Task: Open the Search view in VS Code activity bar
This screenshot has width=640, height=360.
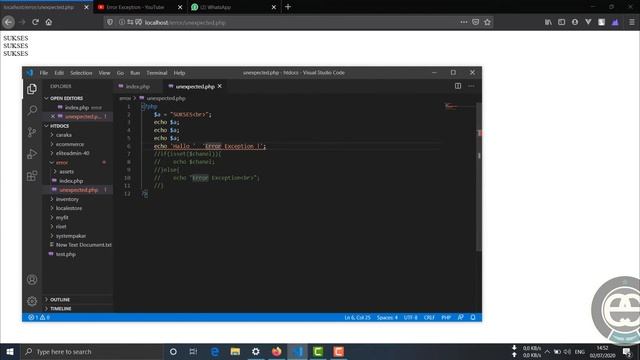Action: 32,110
